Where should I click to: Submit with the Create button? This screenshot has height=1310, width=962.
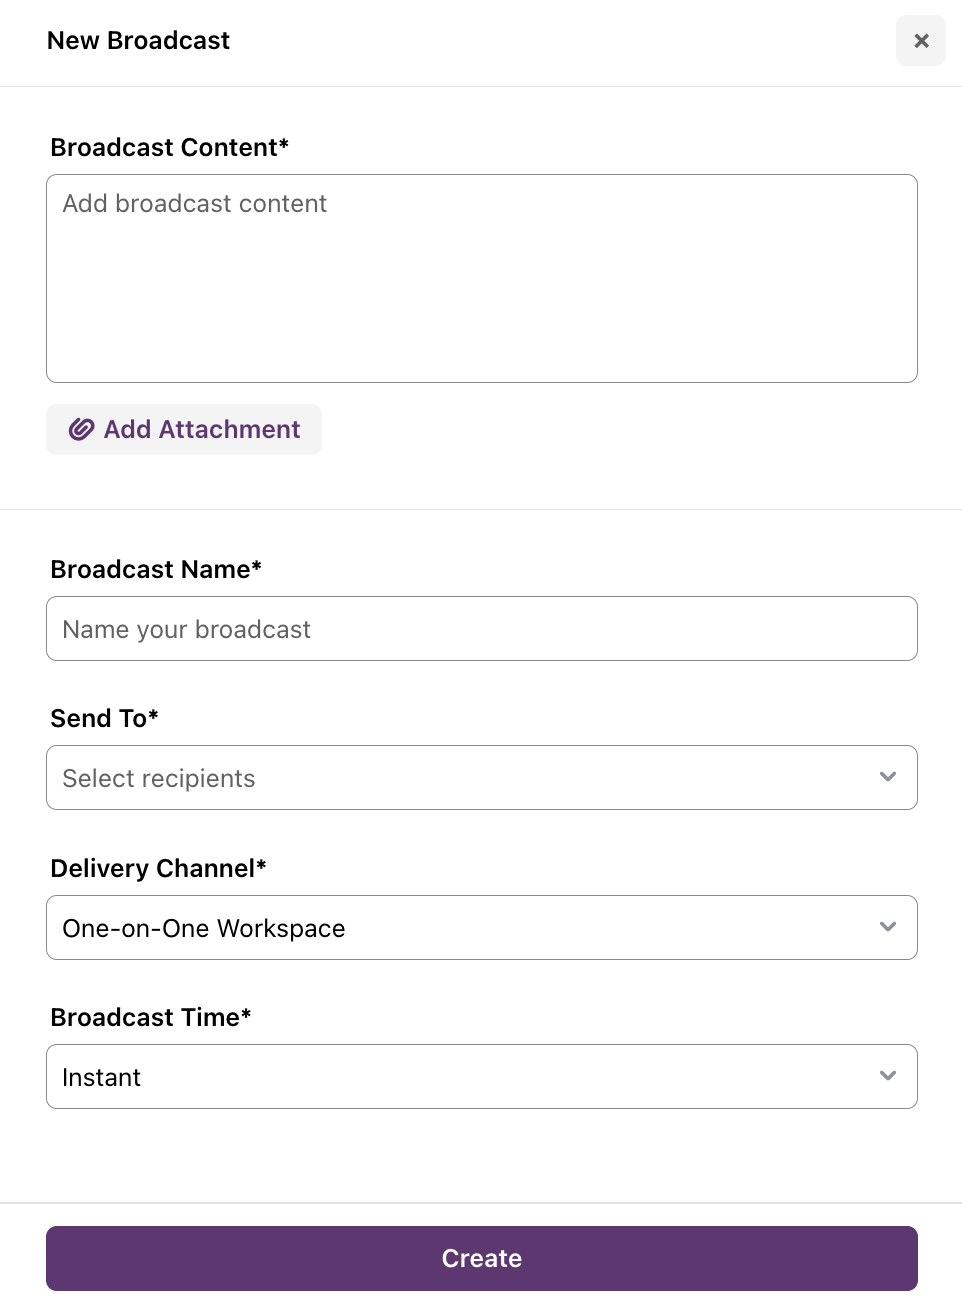[x=482, y=1259]
